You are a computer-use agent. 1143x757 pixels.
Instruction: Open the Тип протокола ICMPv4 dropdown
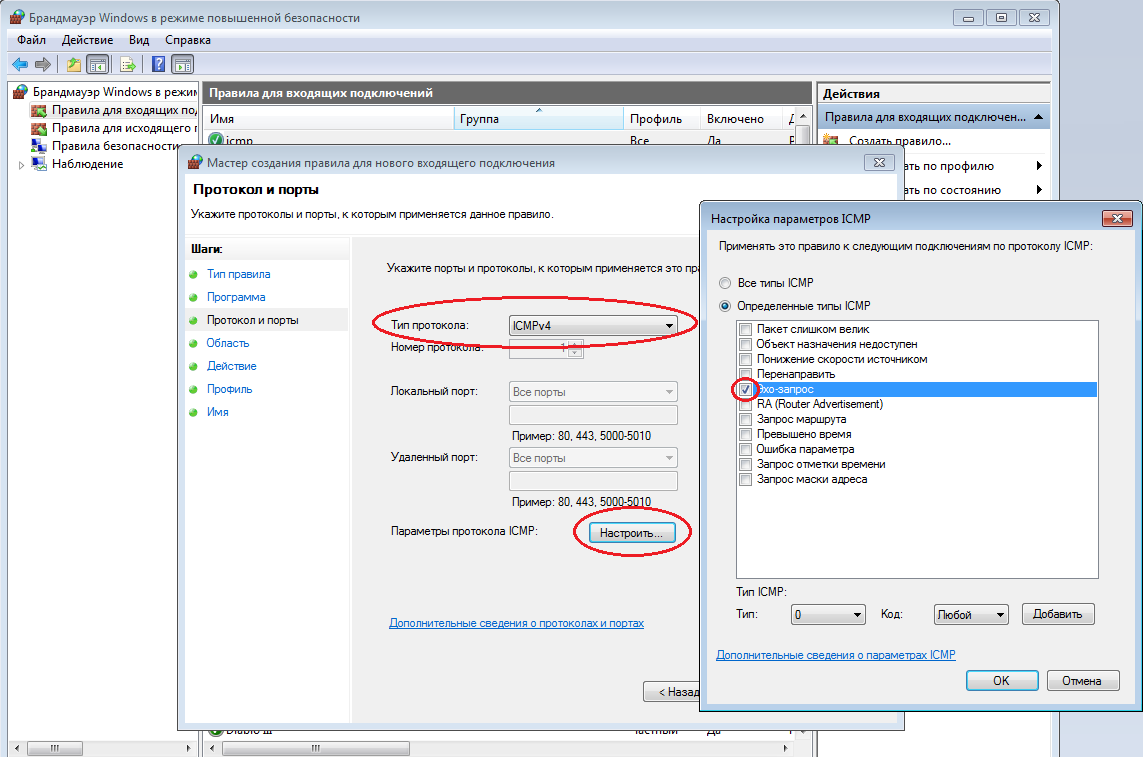coord(593,325)
